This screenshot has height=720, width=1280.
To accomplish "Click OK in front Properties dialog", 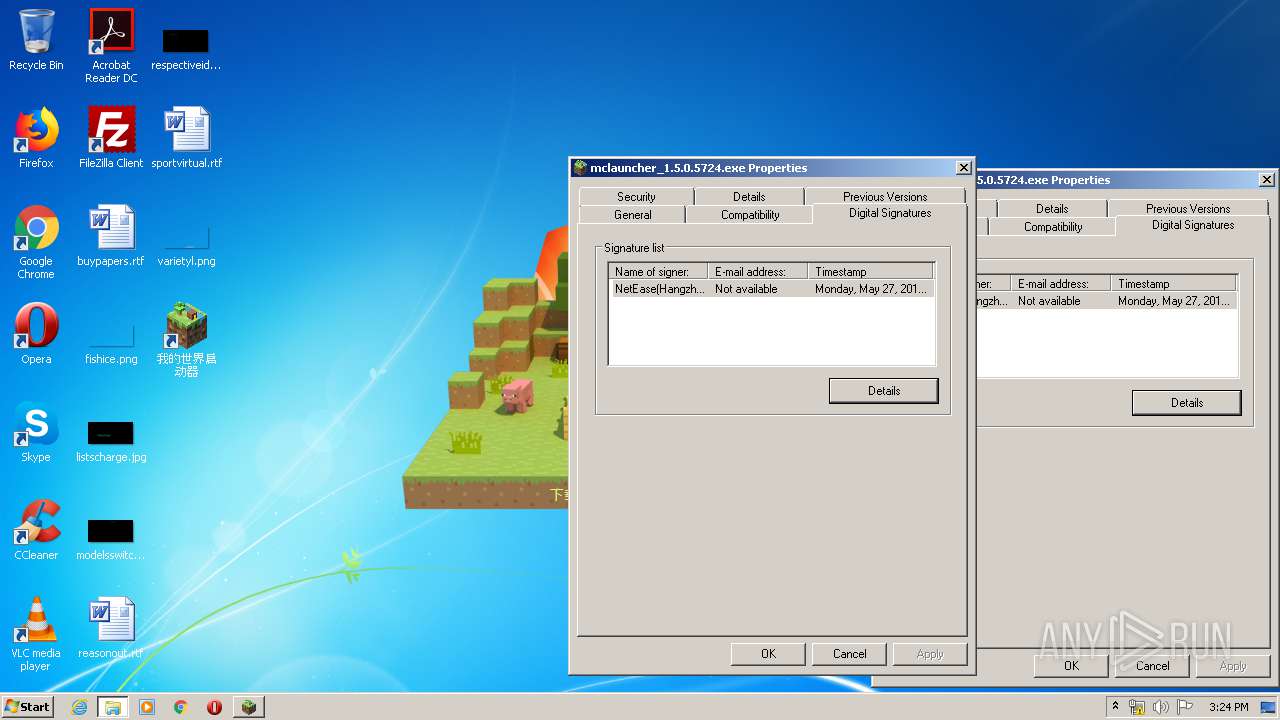I will point(768,654).
